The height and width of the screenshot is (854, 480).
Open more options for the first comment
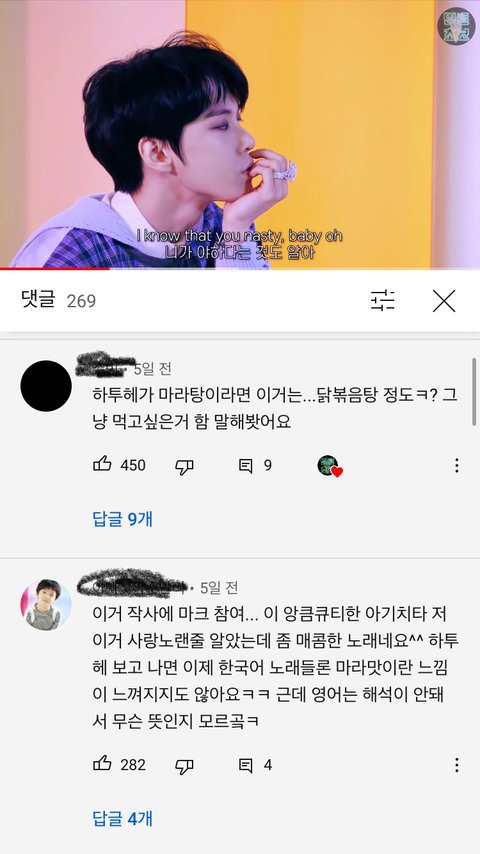coord(457,465)
